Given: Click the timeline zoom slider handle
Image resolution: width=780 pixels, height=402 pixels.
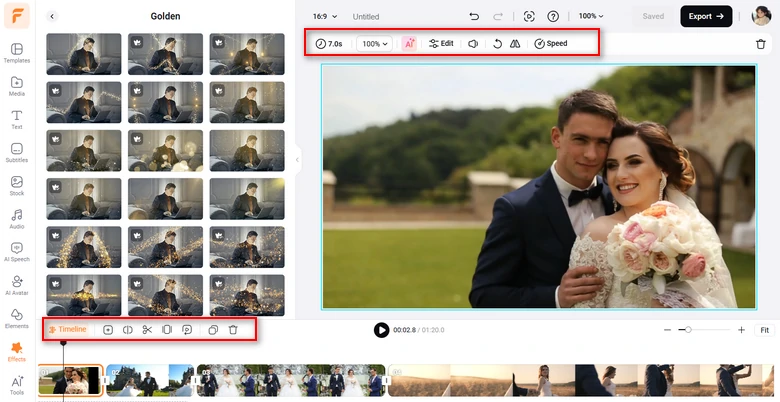Looking at the screenshot, I should click(x=688, y=330).
